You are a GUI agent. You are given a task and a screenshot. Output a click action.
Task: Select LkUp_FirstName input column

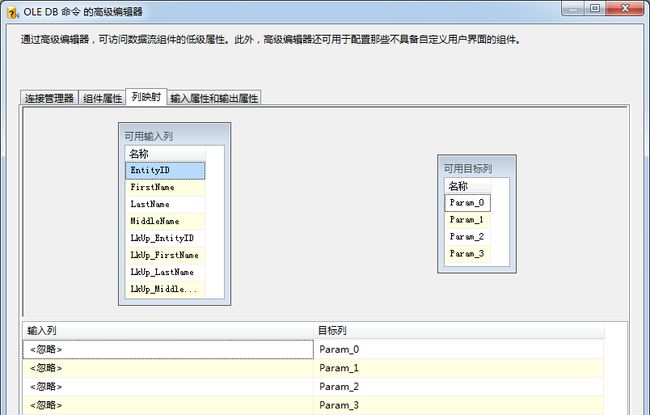[165, 255]
